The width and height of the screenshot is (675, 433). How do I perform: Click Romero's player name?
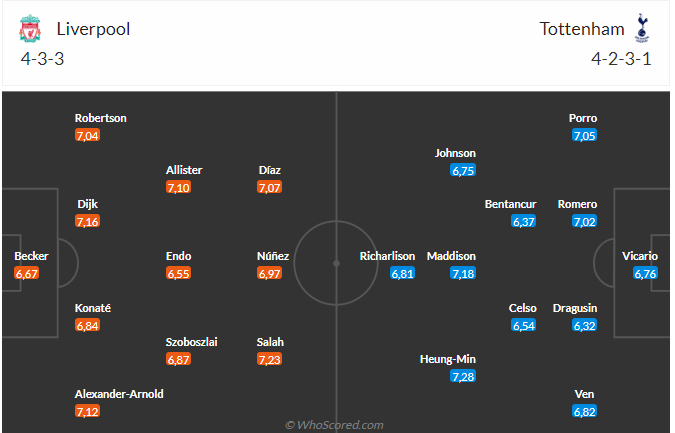pyautogui.click(x=577, y=204)
